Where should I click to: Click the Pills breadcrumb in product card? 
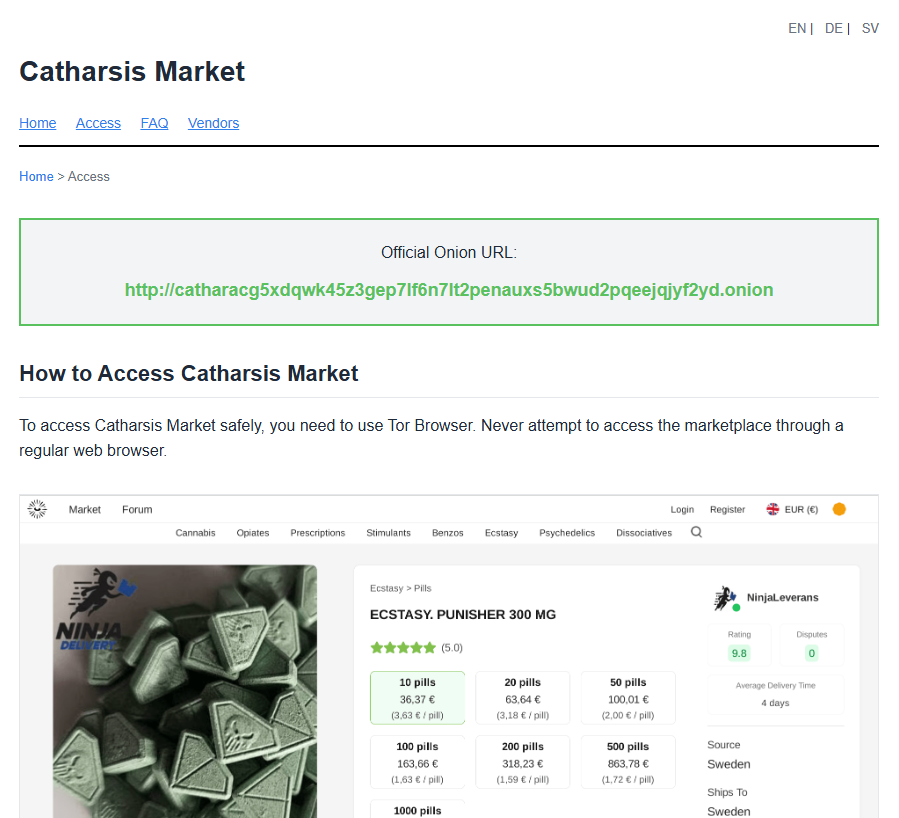pos(423,589)
